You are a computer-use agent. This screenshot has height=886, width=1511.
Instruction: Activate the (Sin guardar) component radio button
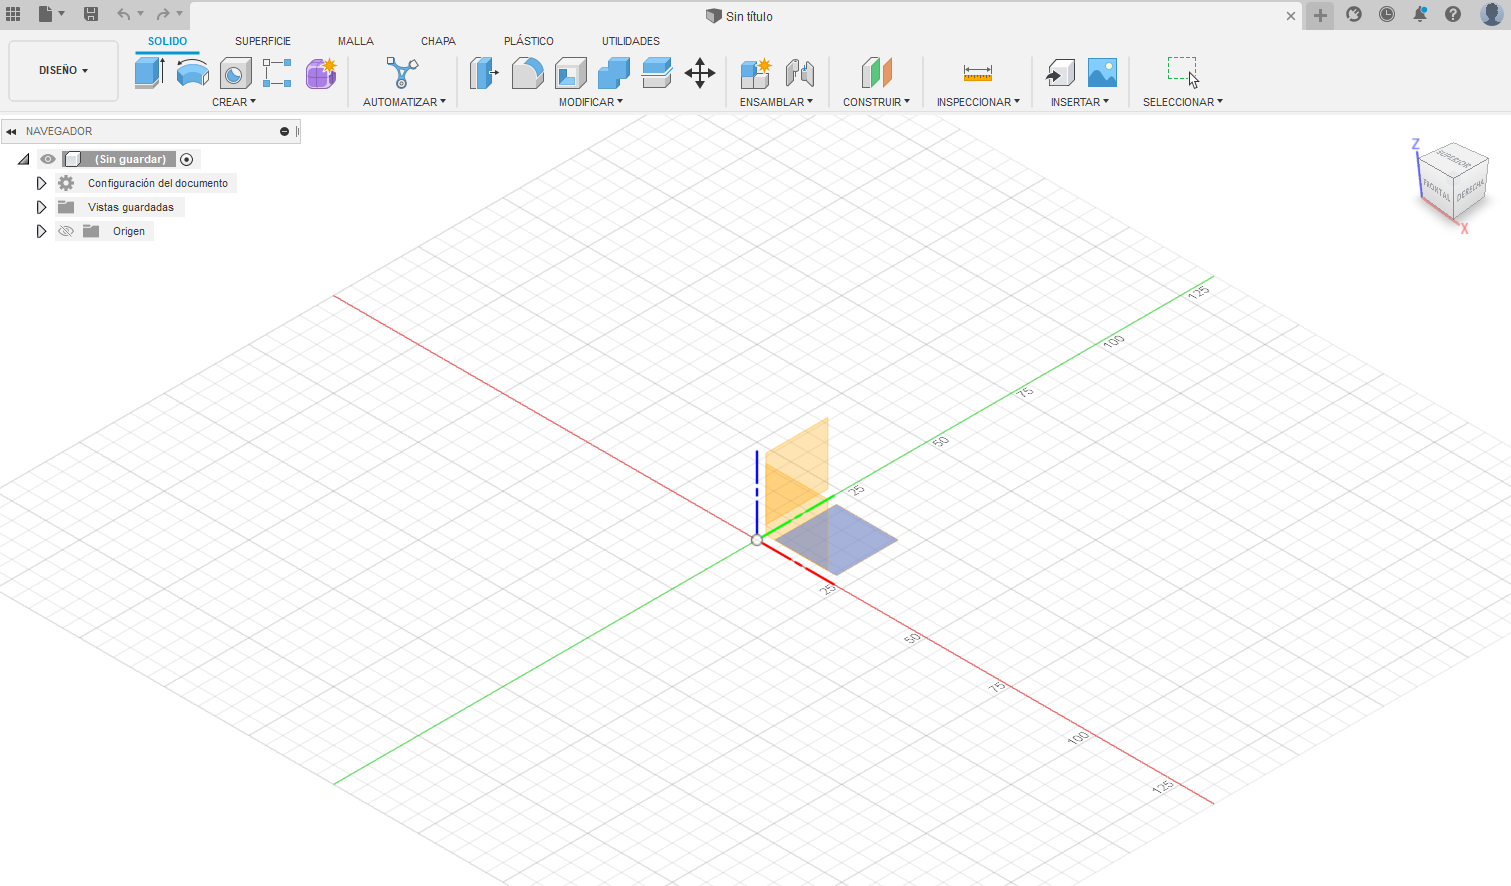pos(187,159)
